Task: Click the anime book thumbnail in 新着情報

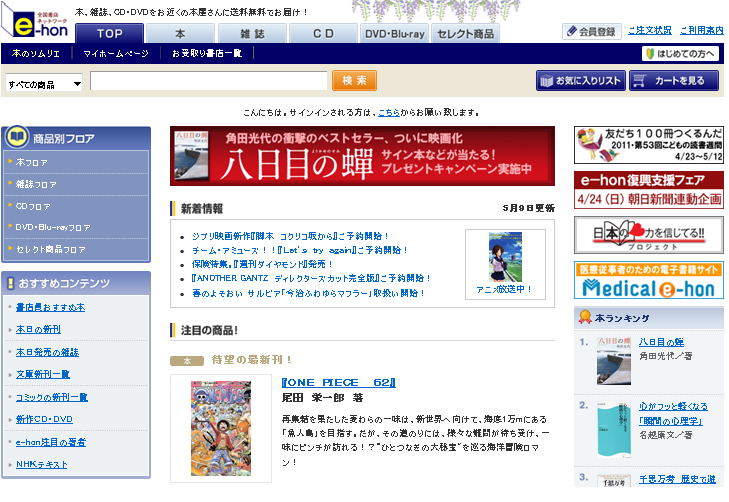Action: point(505,257)
